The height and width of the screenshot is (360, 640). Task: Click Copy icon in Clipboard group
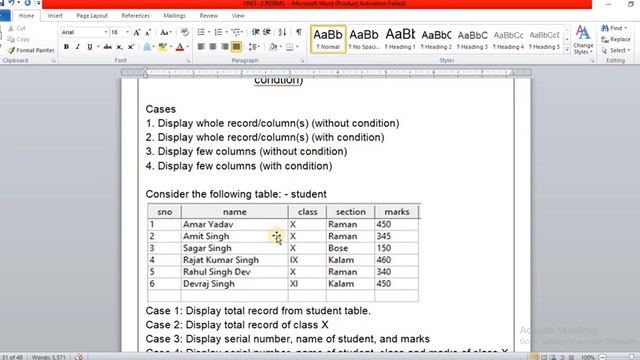coord(18,39)
